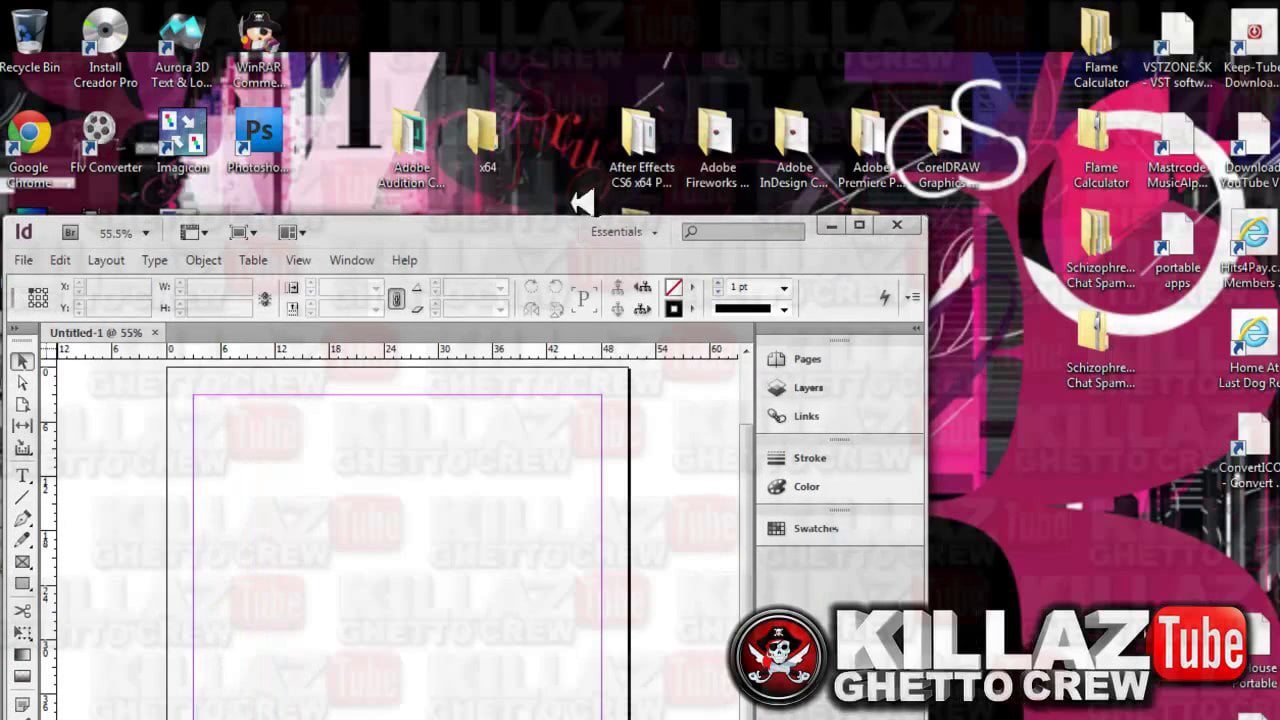Viewport: 1280px width, 720px height.
Task: Select the Direct Selection tool
Action: click(22, 383)
